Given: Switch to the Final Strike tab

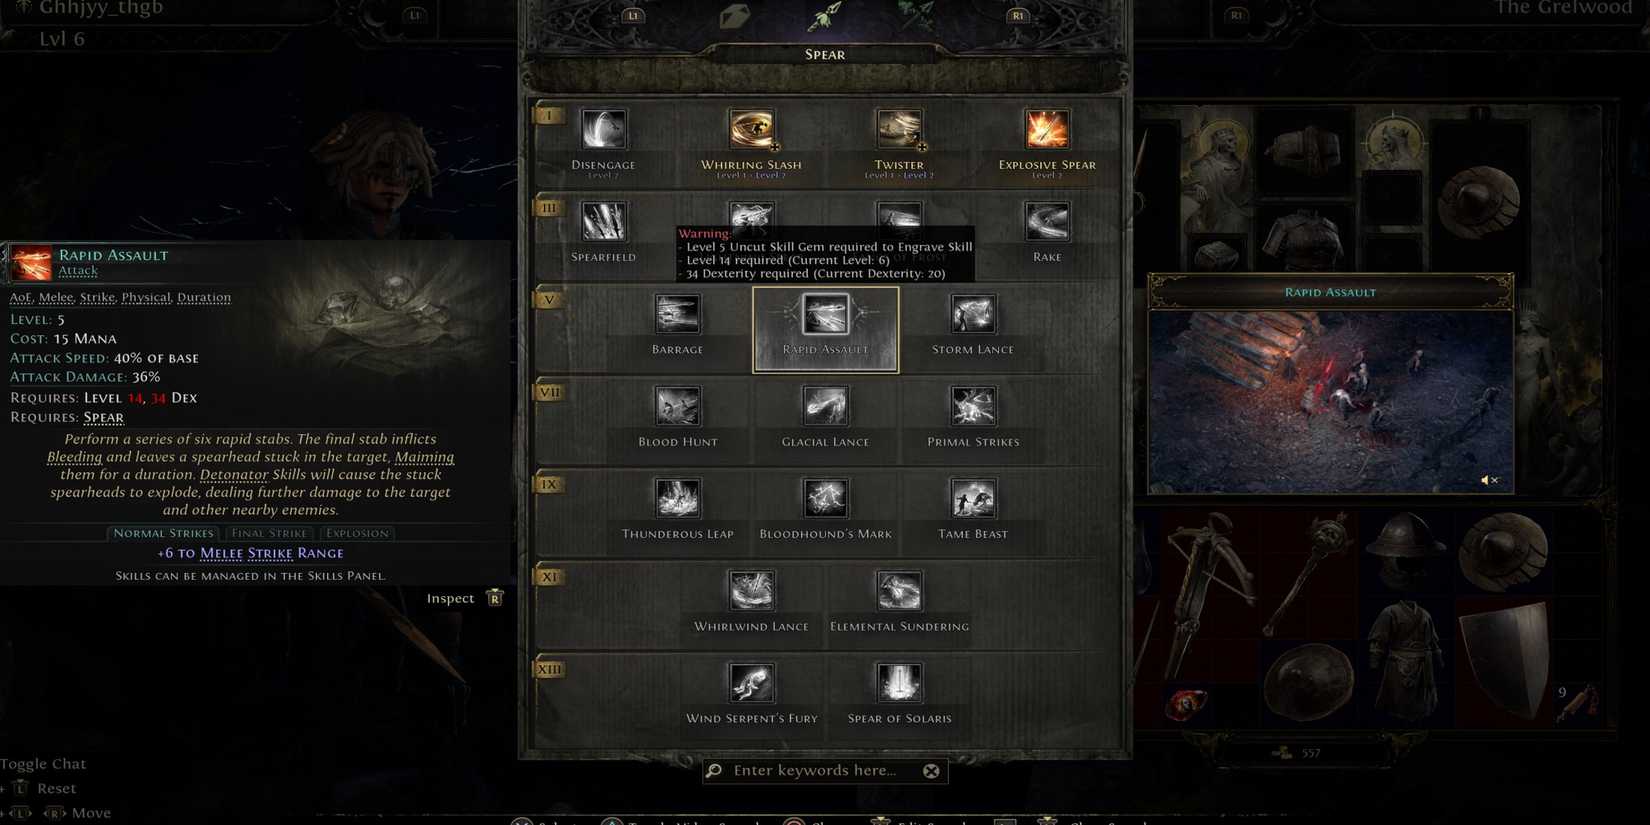Looking at the screenshot, I should pos(269,533).
